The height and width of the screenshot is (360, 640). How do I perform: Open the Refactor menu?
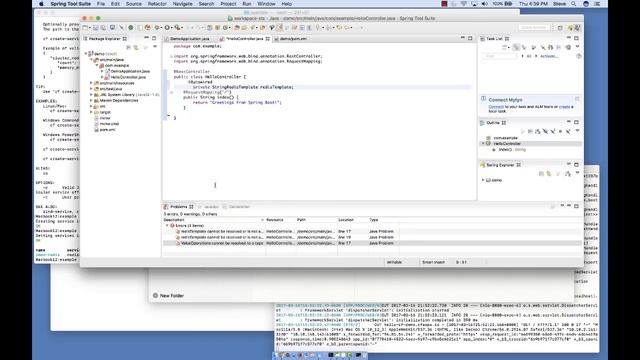pyautogui.click(x=157, y=4)
